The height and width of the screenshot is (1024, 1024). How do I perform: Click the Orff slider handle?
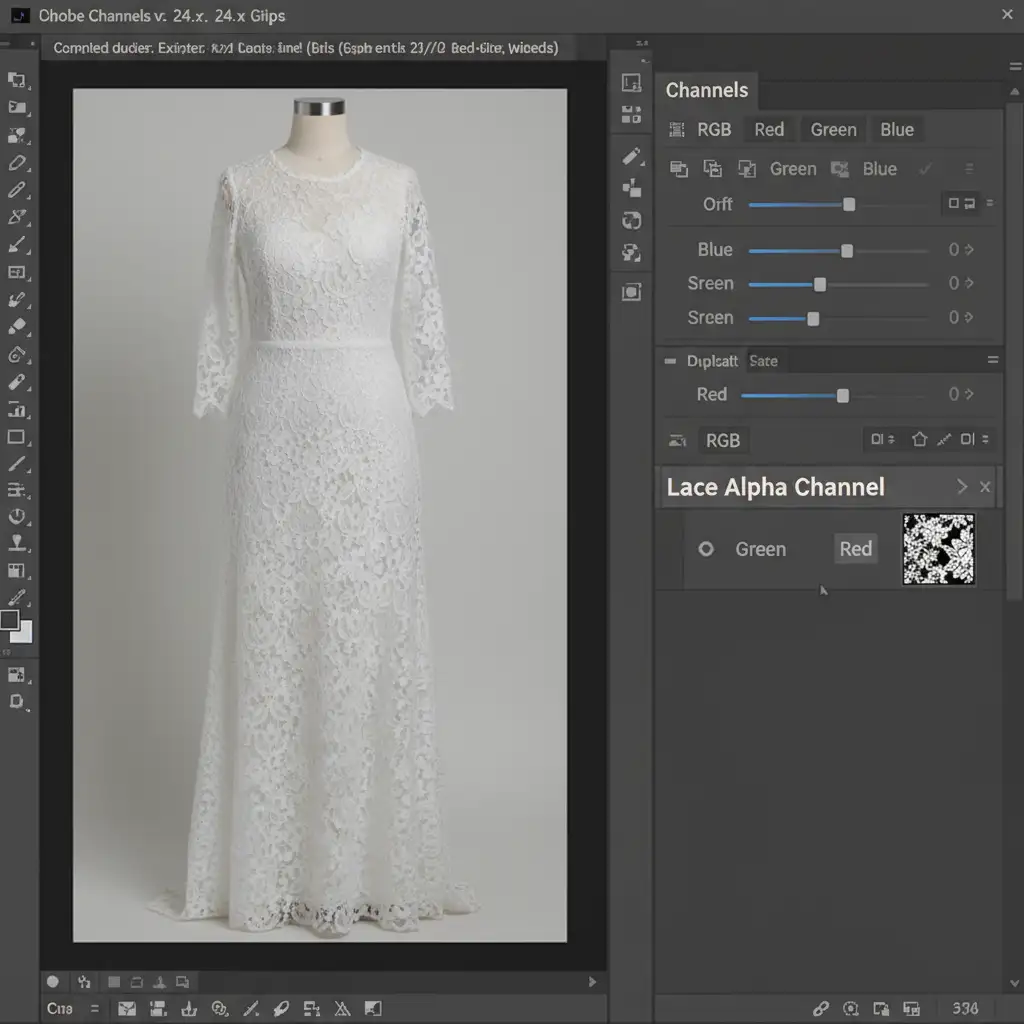coord(849,204)
